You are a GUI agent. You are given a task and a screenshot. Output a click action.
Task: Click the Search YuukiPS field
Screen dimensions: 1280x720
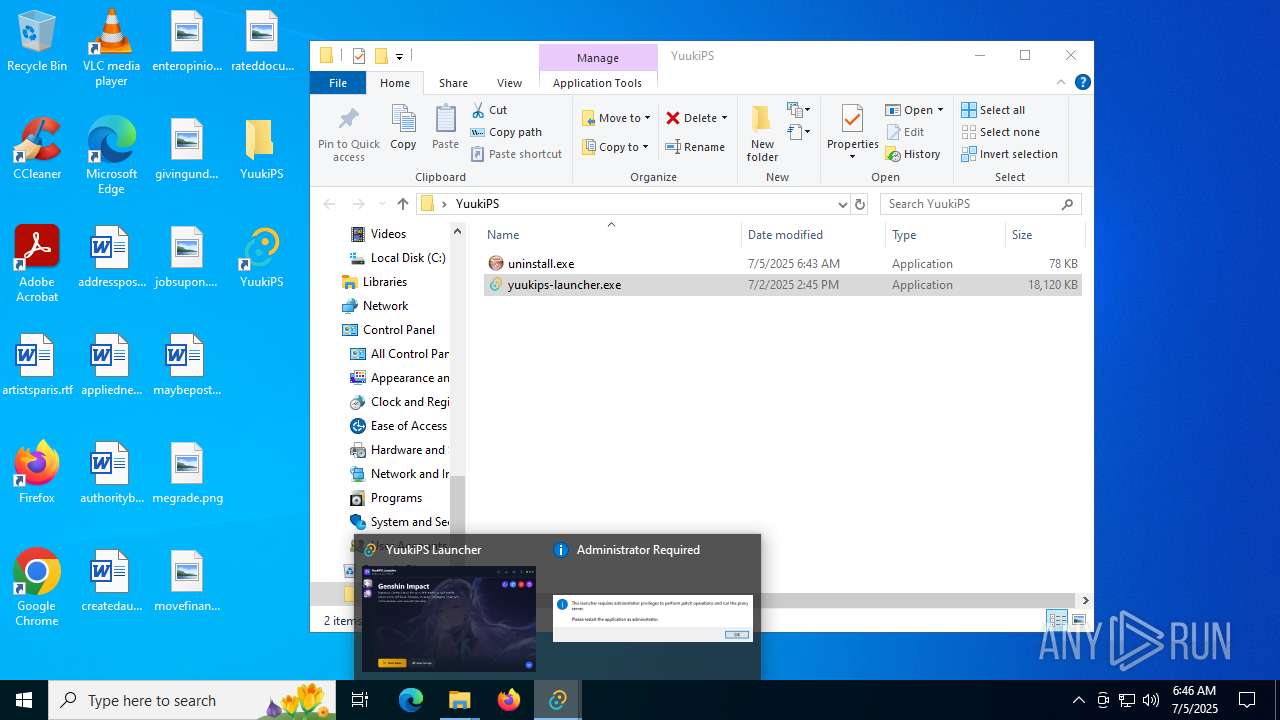[x=980, y=204]
